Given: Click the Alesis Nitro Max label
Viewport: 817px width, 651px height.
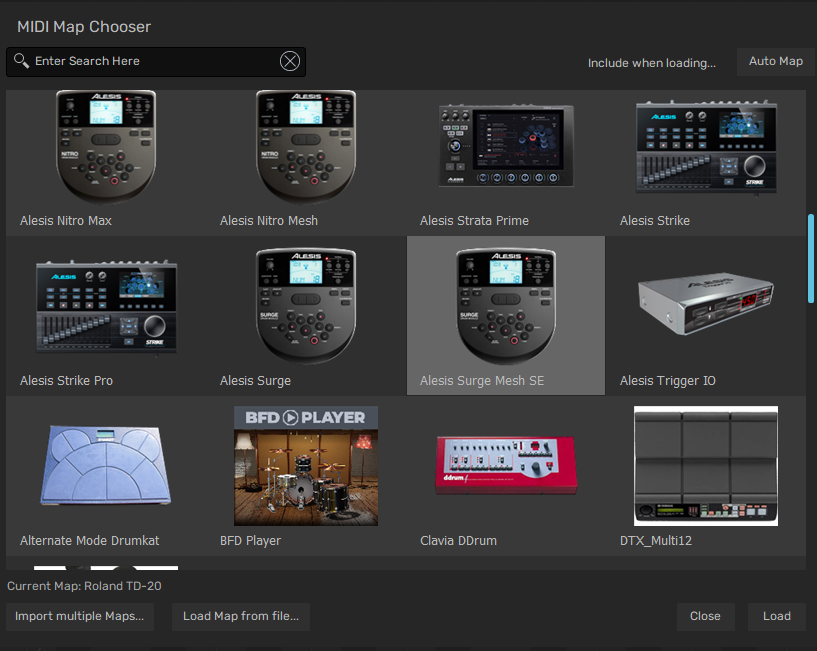Looking at the screenshot, I should (x=66, y=220).
